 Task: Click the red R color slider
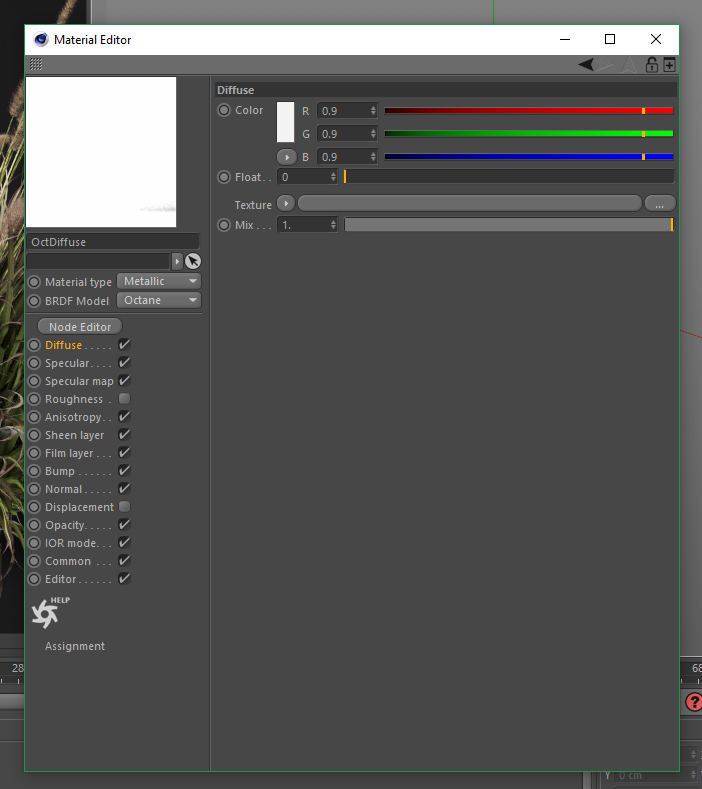click(x=529, y=111)
